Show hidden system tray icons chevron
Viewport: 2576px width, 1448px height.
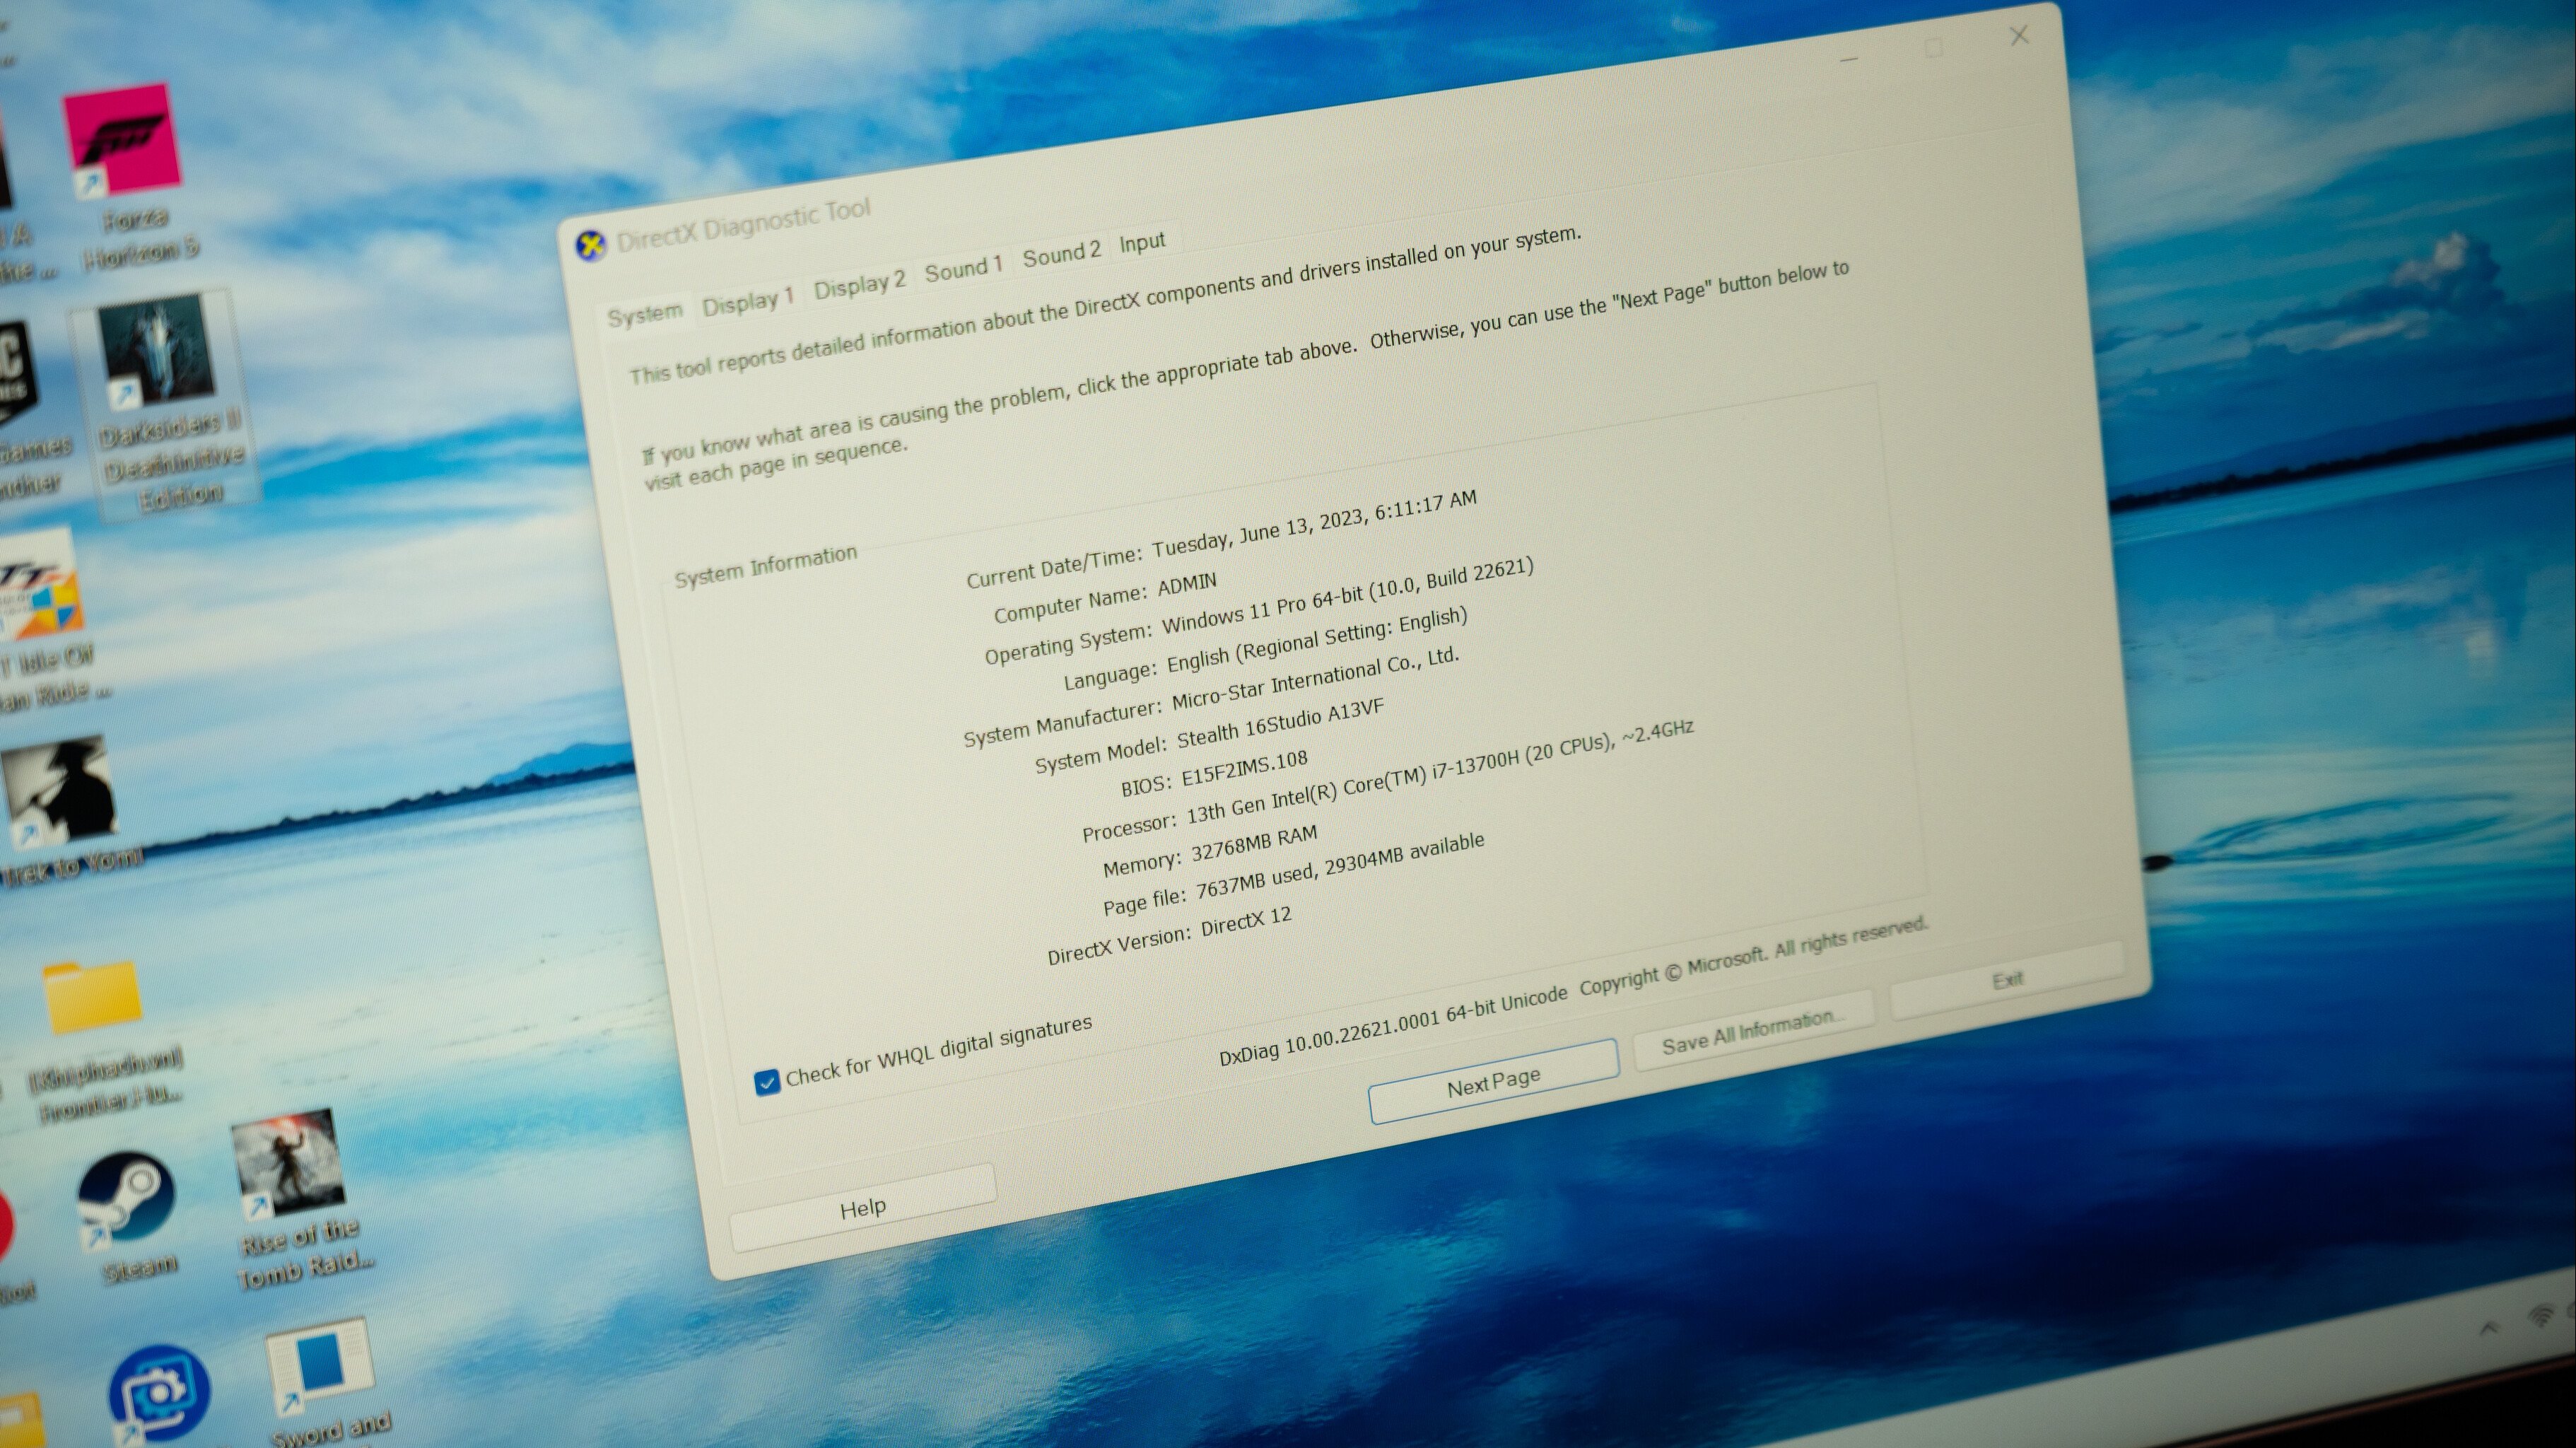[x=2489, y=1328]
